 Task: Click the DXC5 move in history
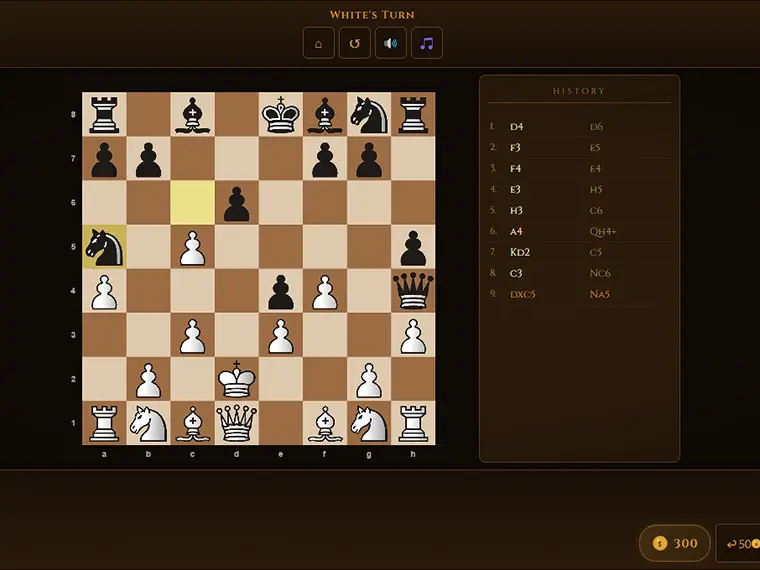(522, 294)
